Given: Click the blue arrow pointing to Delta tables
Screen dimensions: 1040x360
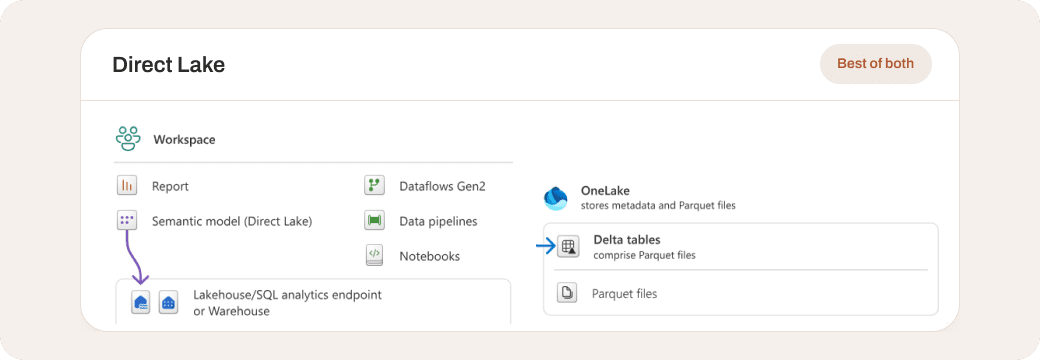Looking at the screenshot, I should pos(545,247).
